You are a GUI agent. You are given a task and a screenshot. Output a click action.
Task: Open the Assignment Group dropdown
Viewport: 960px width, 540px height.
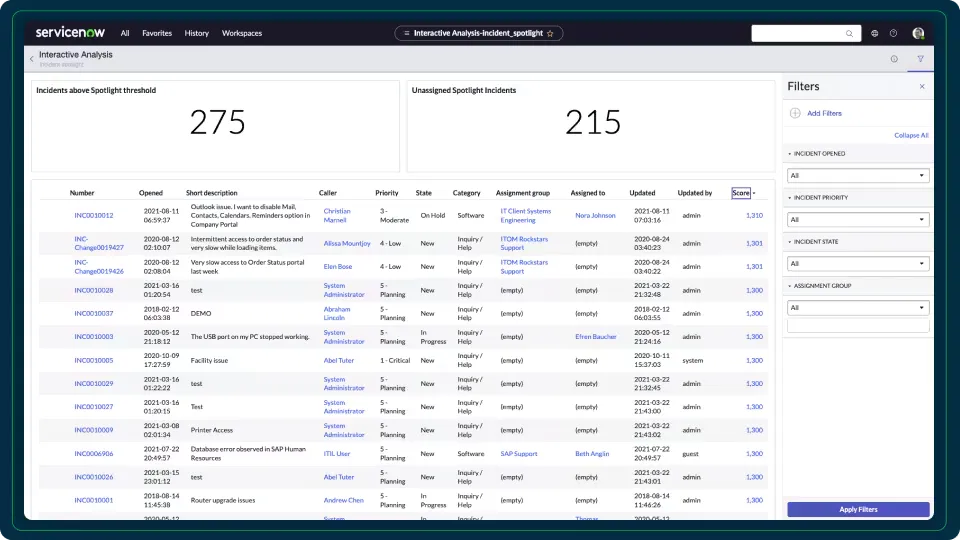pos(858,308)
